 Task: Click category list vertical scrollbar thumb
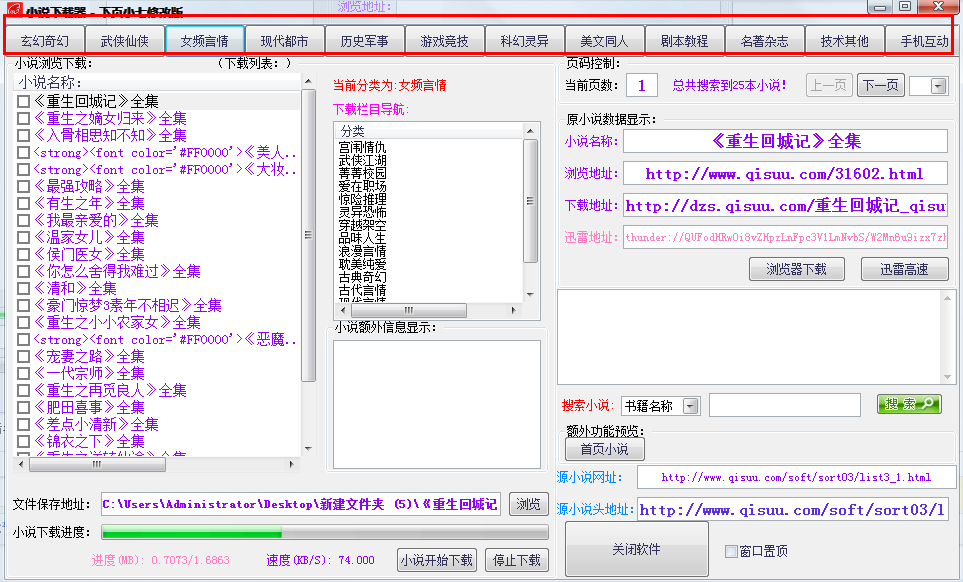tap(530, 201)
